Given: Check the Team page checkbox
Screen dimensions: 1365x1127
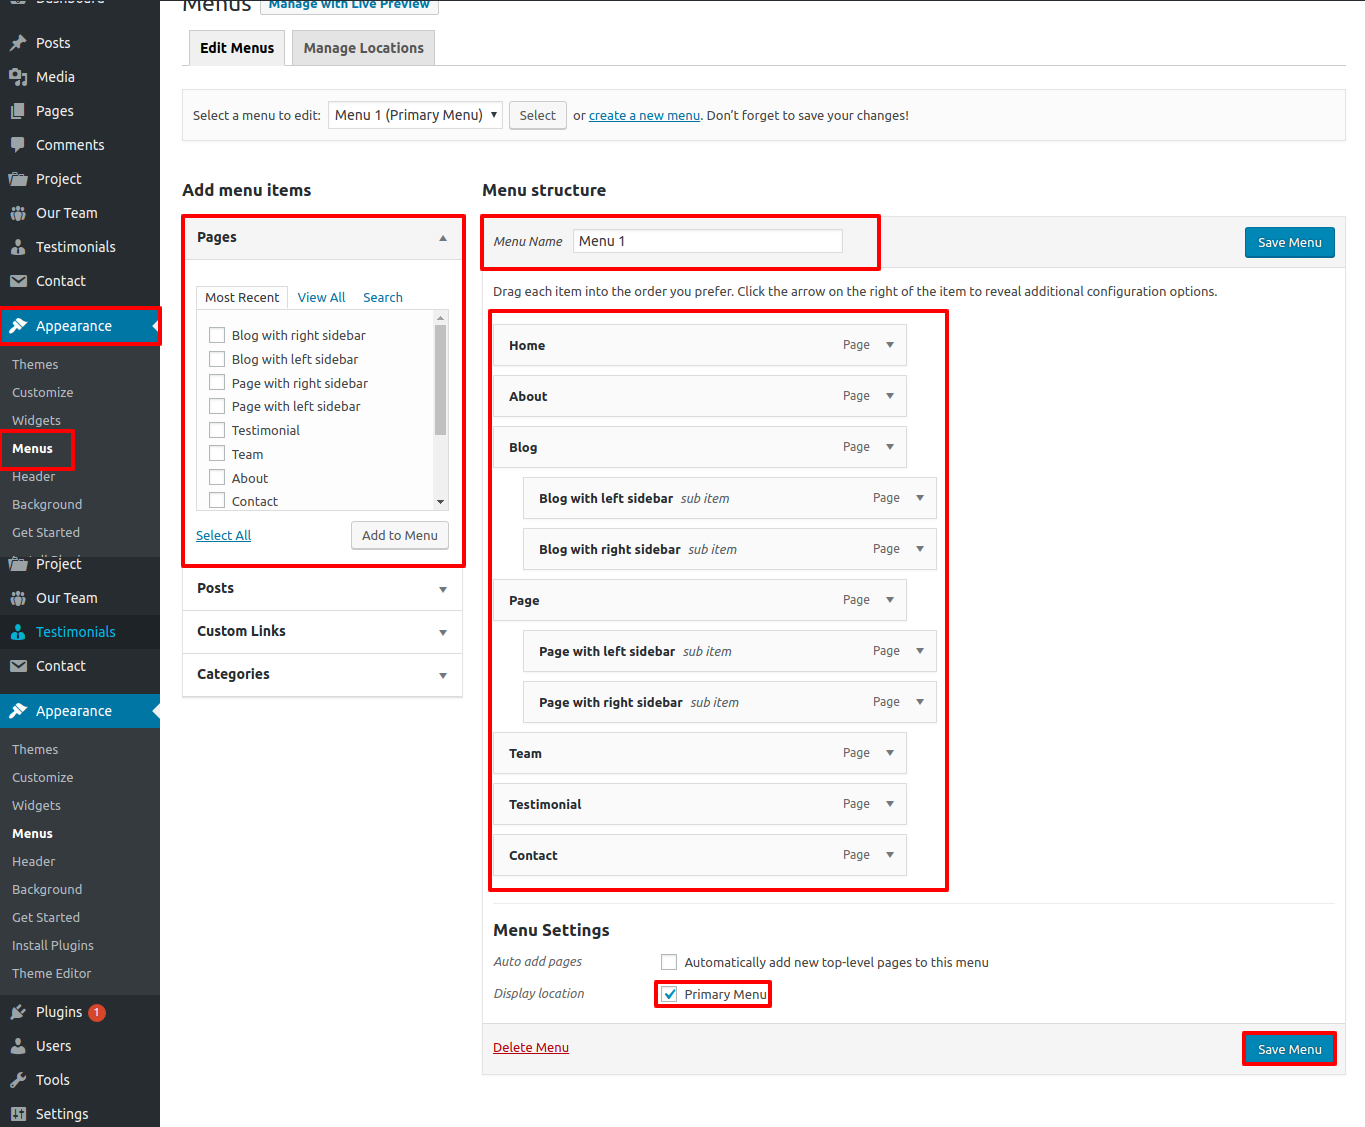Looking at the screenshot, I should pos(217,454).
